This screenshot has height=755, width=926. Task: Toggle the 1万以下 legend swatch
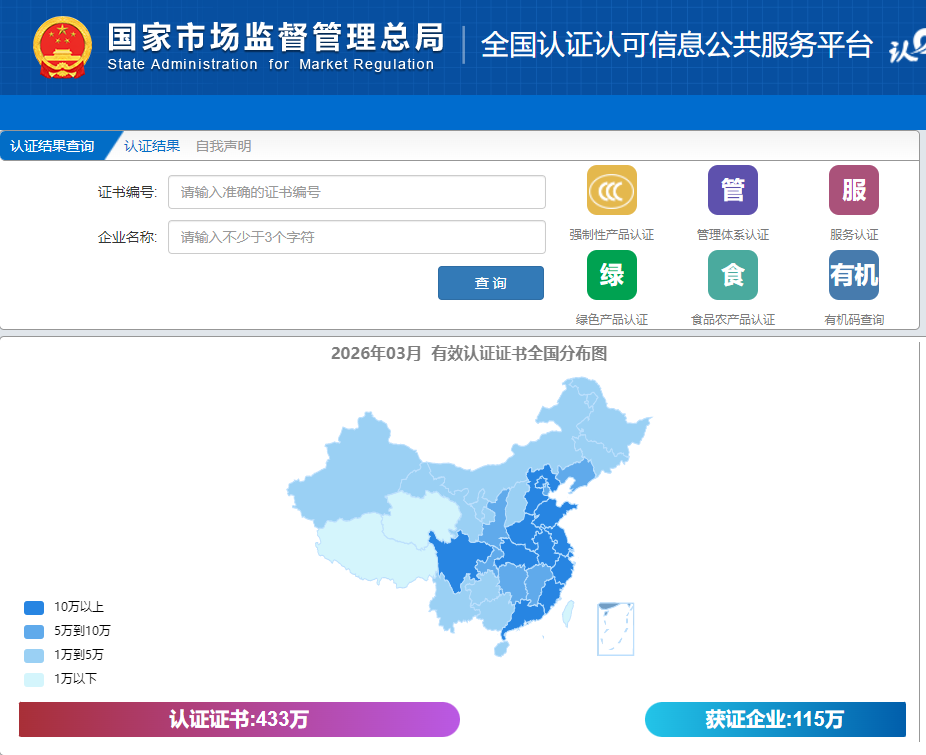34,679
